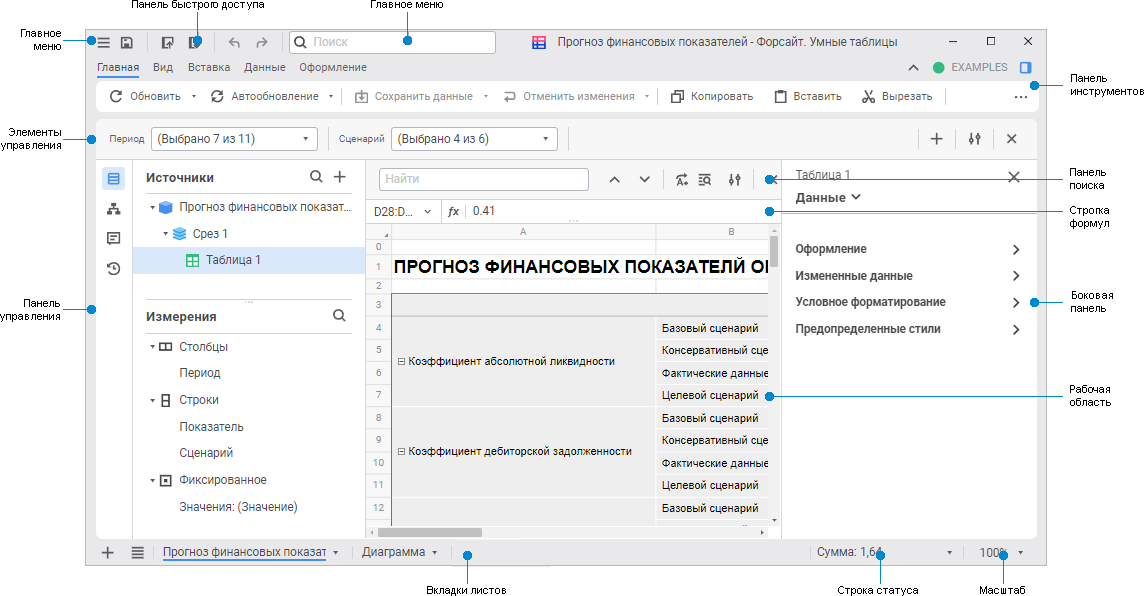The image size is (1144, 596).
Task: Click the replace icon in search panel
Action: [681, 179]
